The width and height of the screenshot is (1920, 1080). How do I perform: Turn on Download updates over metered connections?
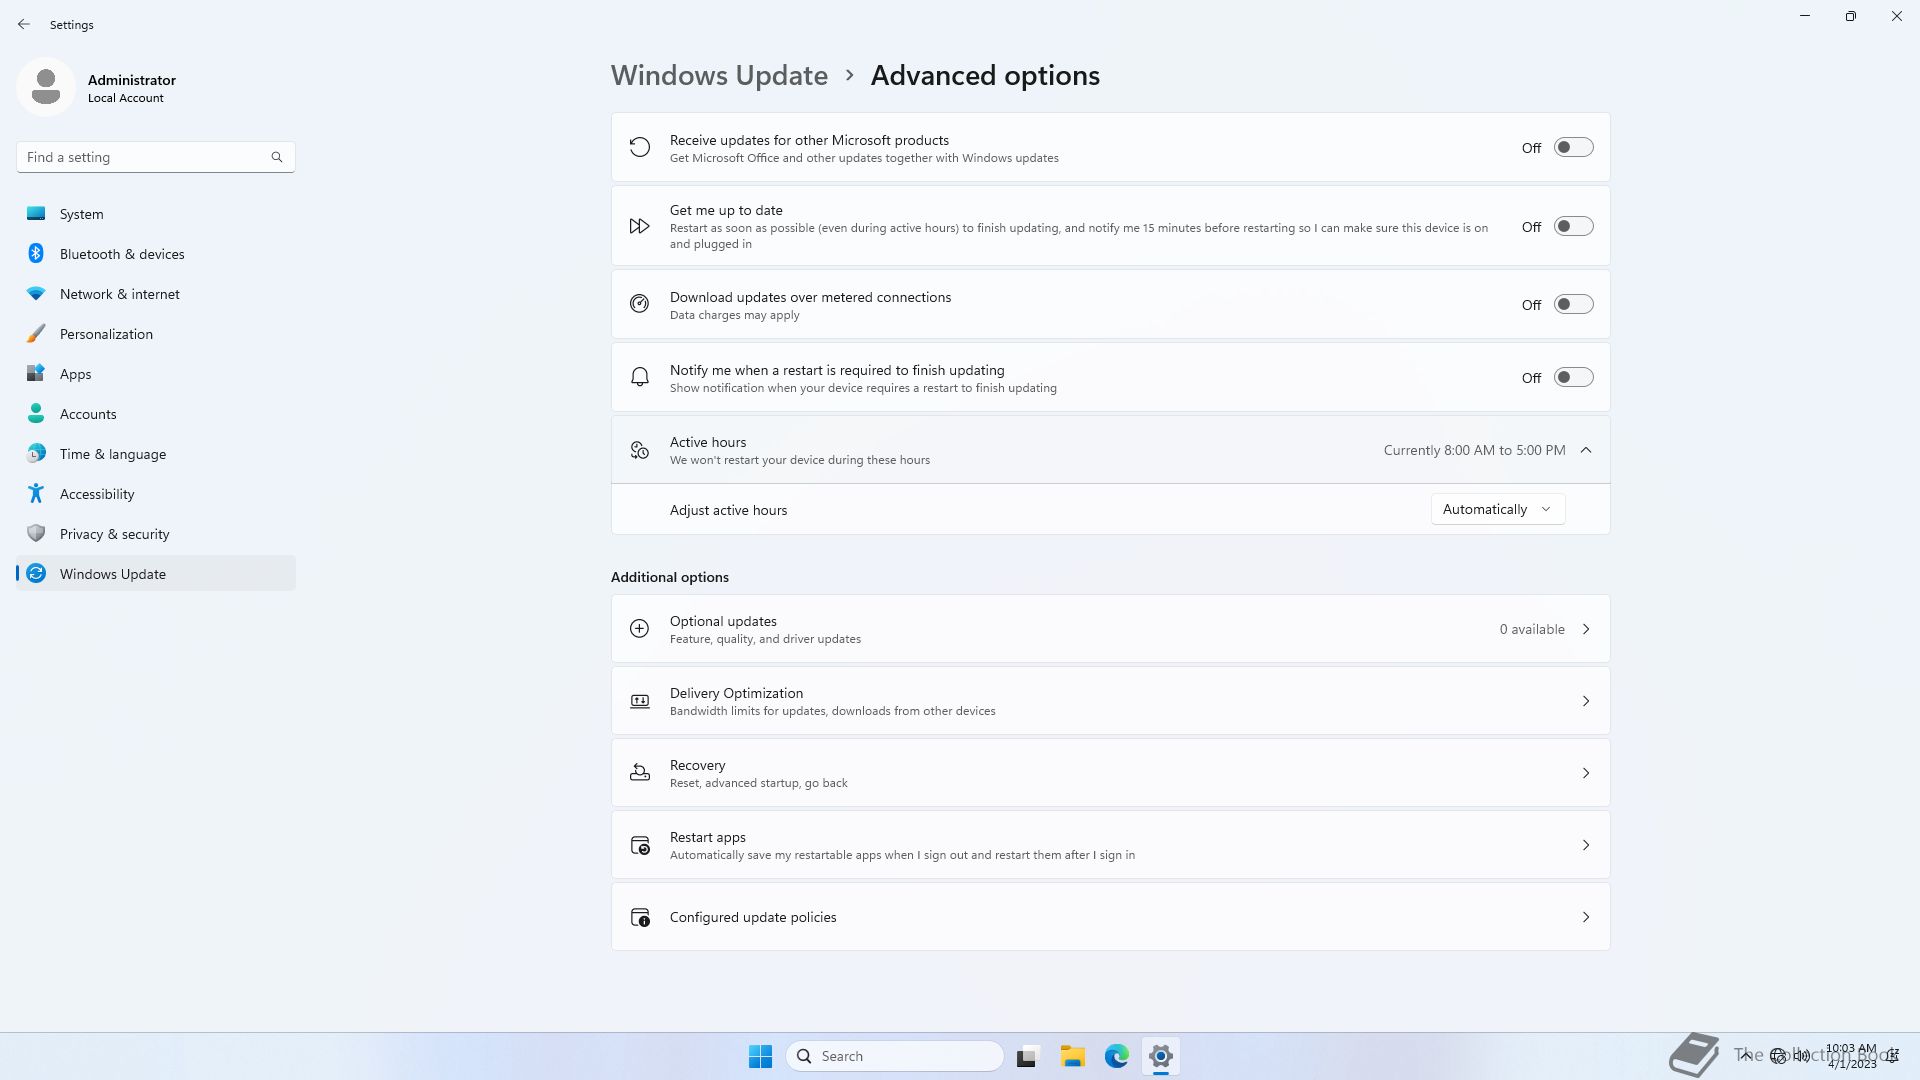(x=1573, y=305)
